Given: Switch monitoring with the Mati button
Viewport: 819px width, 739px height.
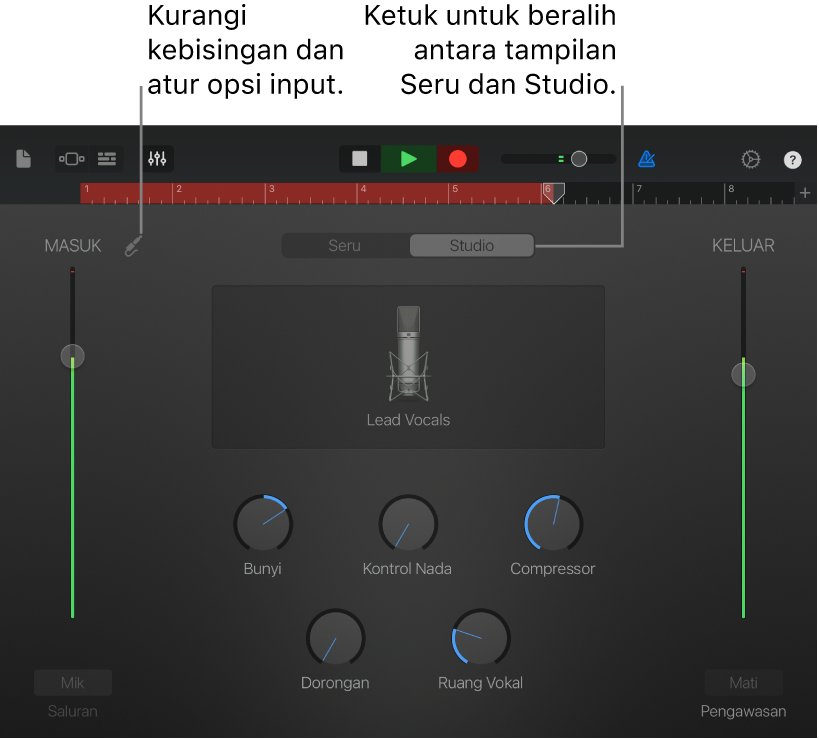Looking at the screenshot, I should (x=743, y=682).
